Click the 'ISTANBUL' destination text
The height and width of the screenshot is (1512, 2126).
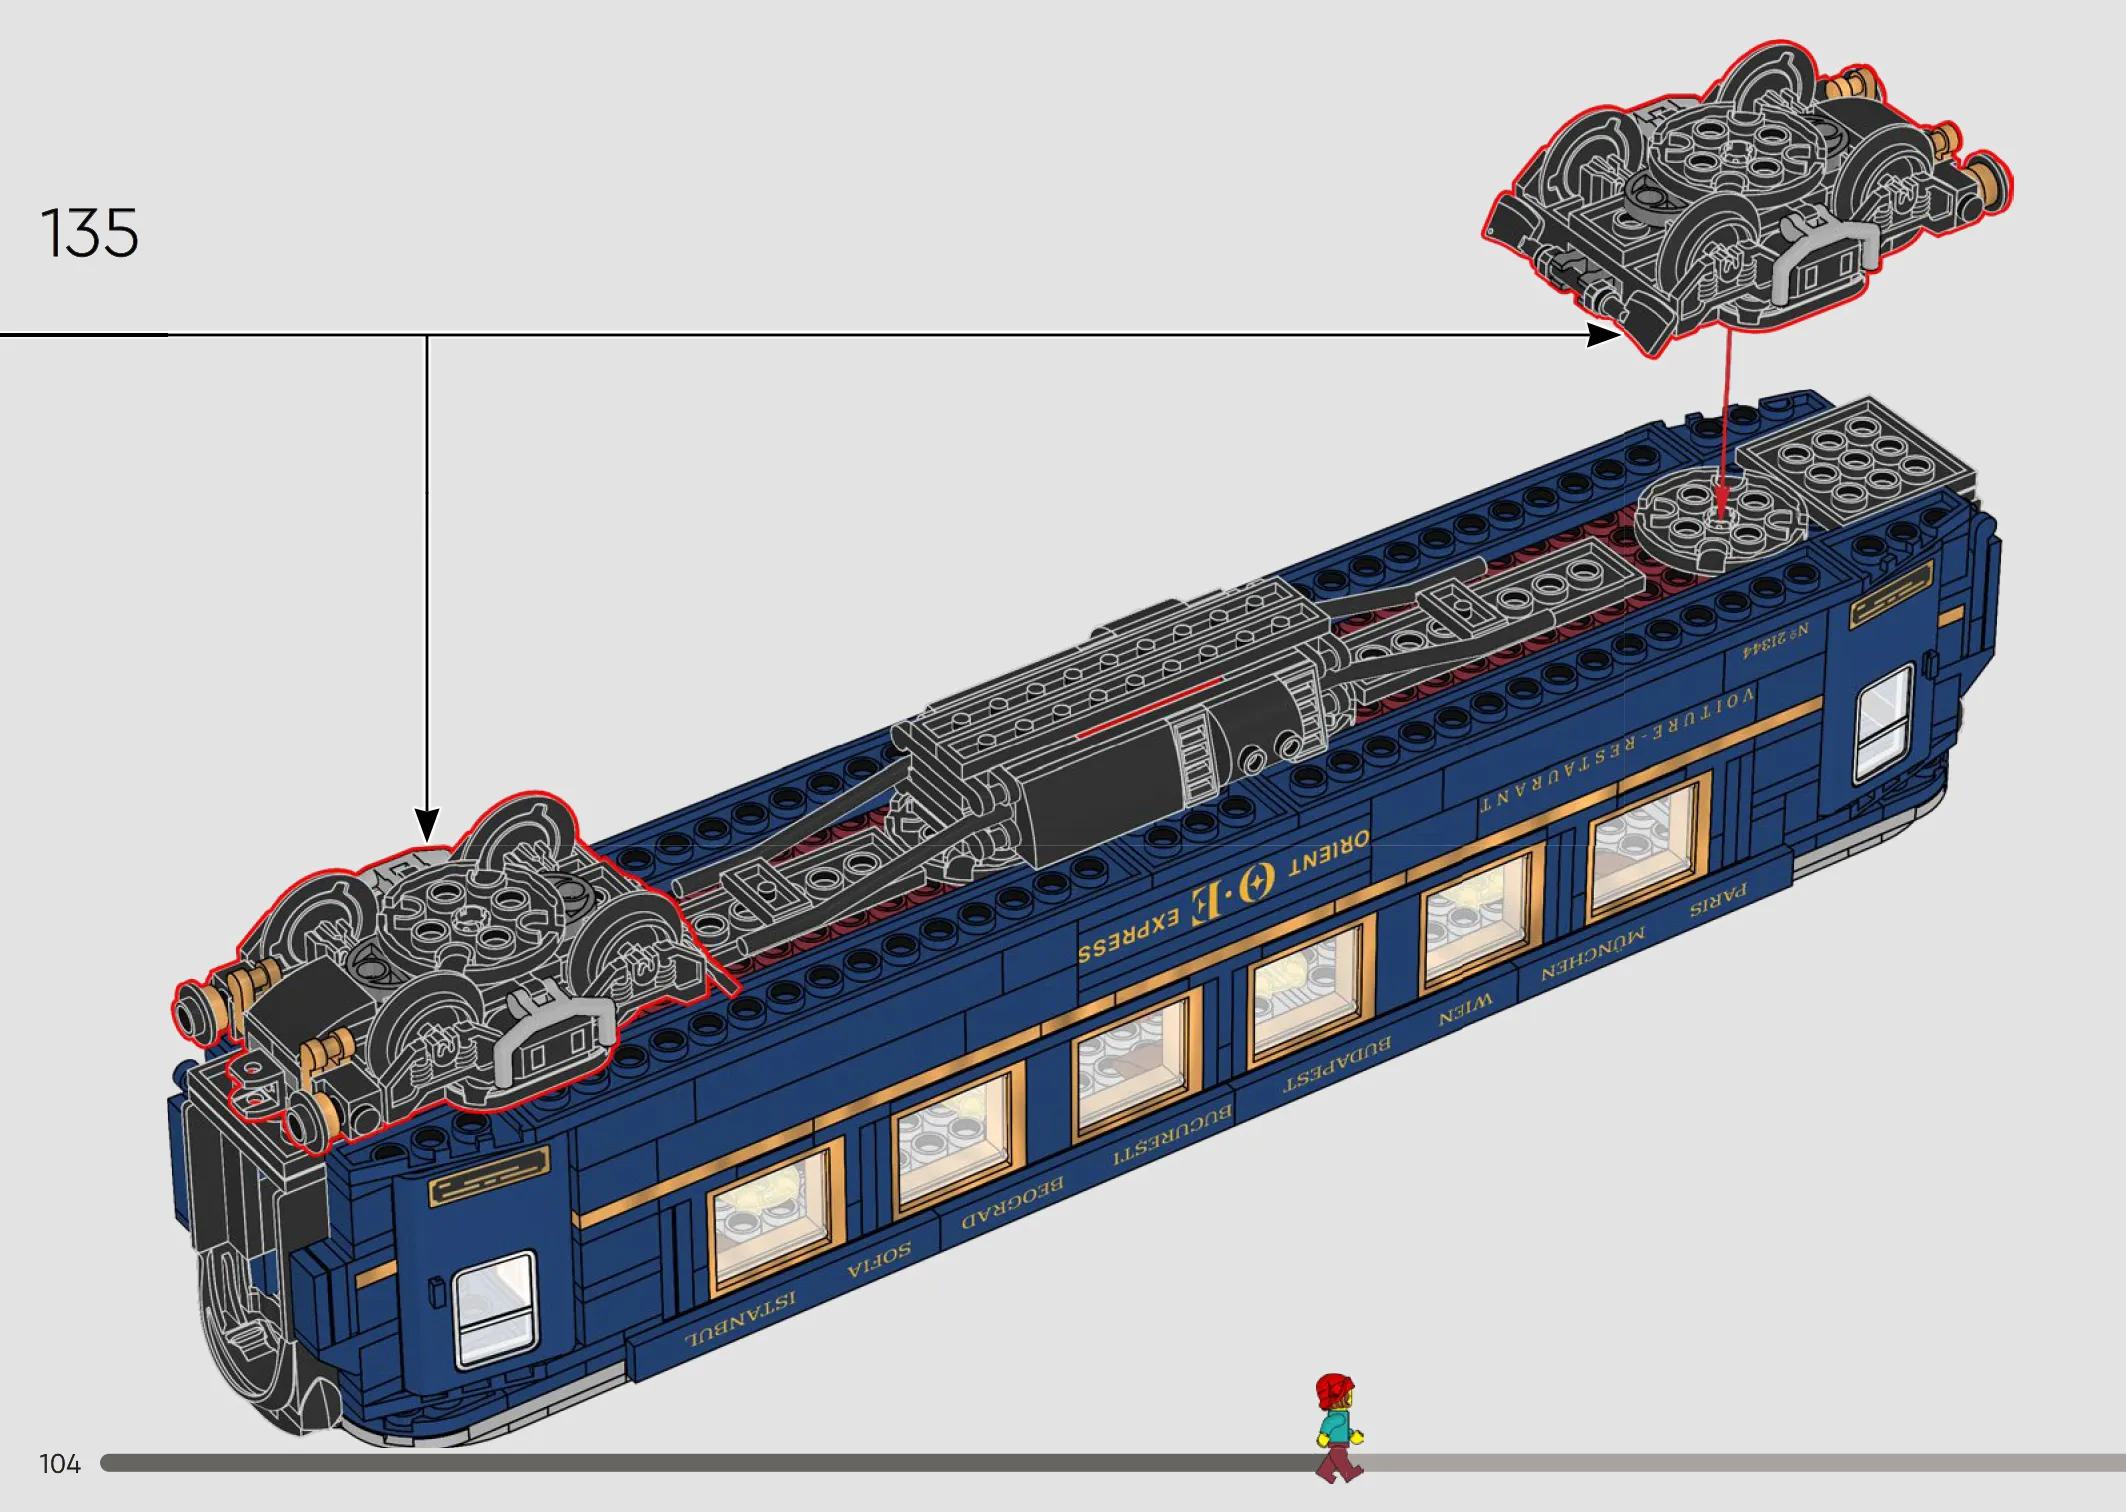tap(740, 1320)
